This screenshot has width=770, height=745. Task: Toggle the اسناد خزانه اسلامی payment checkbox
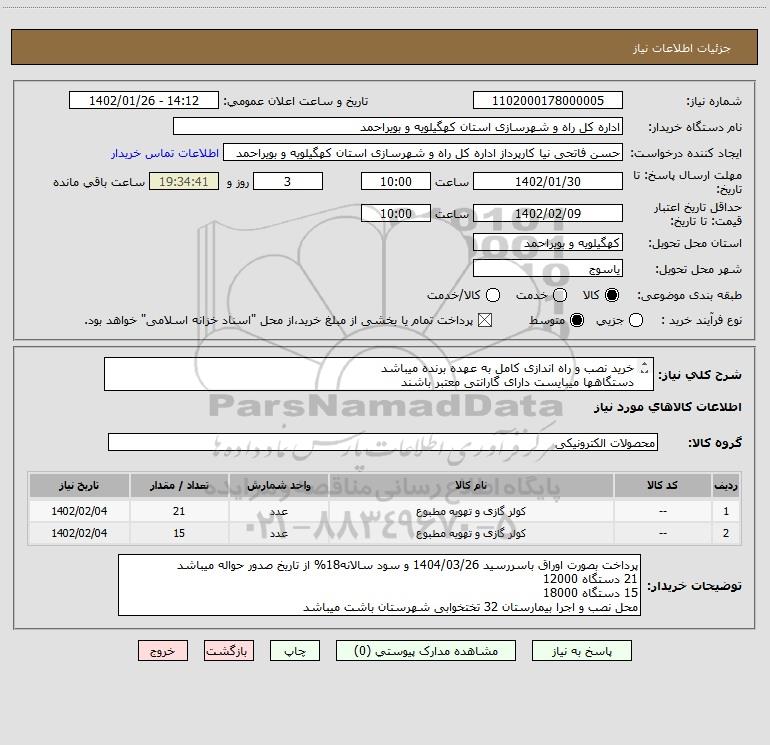point(485,320)
